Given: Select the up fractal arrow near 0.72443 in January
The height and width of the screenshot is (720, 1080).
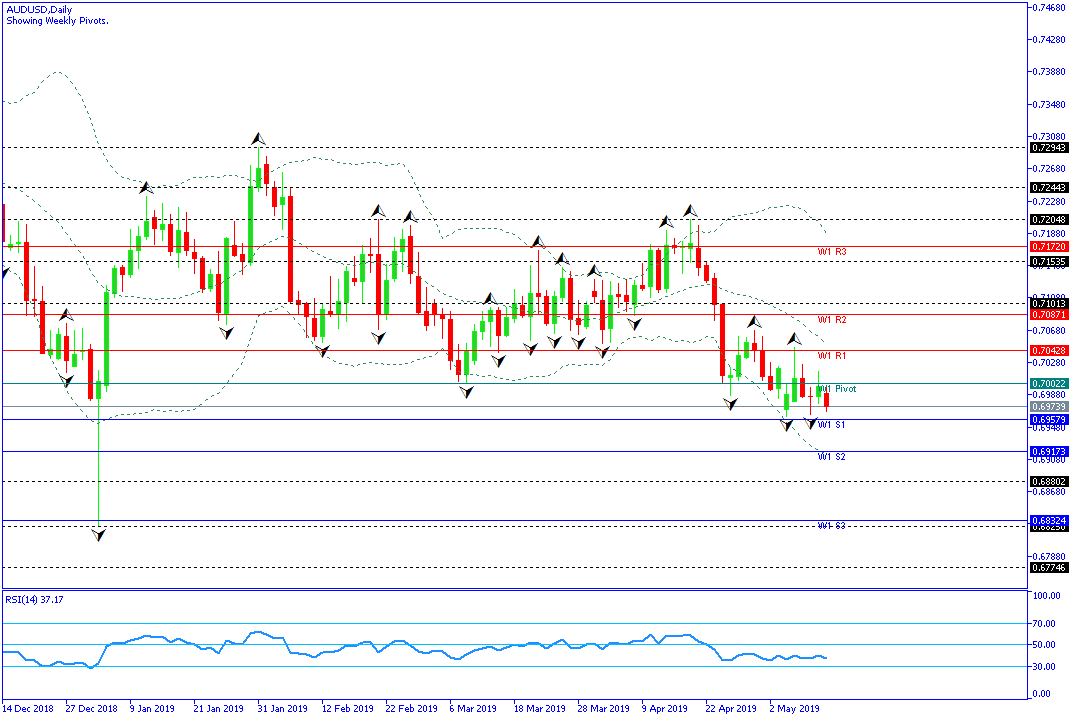Looking at the screenshot, I should coord(145,187).
